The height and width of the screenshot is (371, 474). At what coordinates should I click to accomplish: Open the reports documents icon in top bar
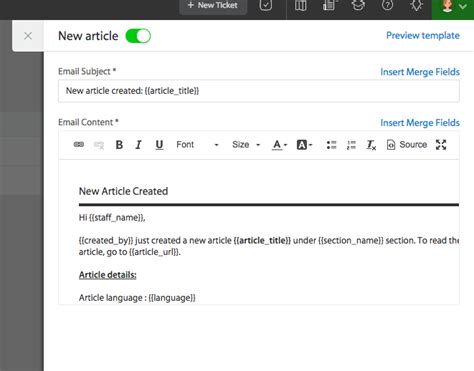[329, 5]
